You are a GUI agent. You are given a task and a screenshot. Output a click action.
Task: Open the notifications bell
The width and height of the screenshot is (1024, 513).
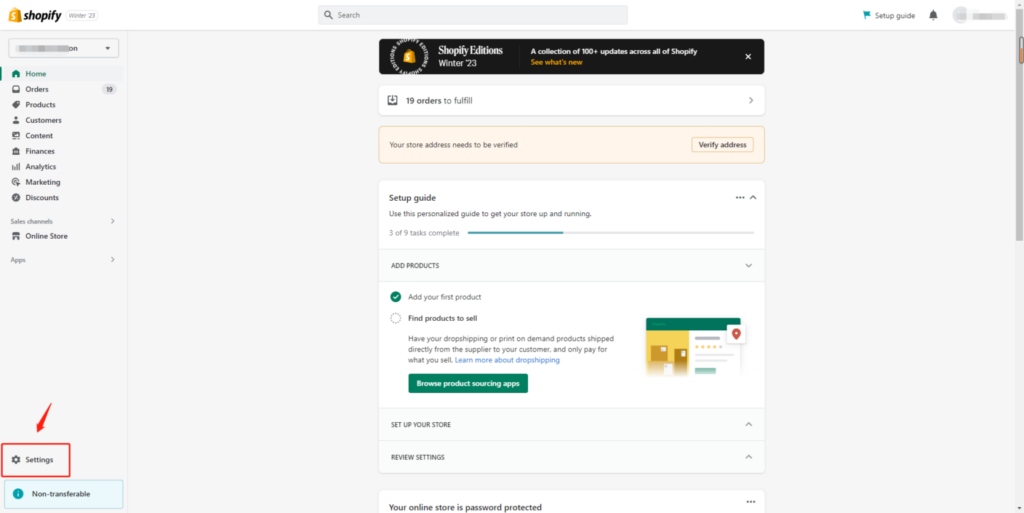[x=933, y=15]
